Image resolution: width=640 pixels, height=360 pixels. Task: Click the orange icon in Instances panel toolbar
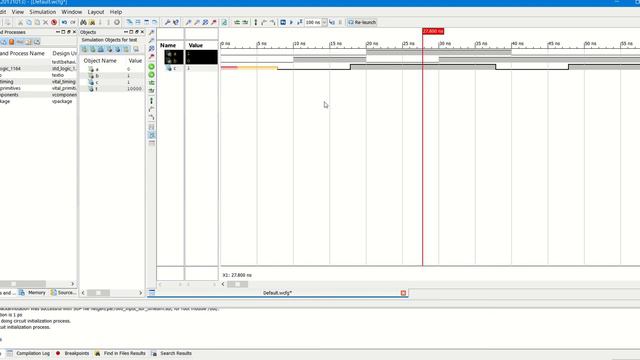[x=11, y=42]
